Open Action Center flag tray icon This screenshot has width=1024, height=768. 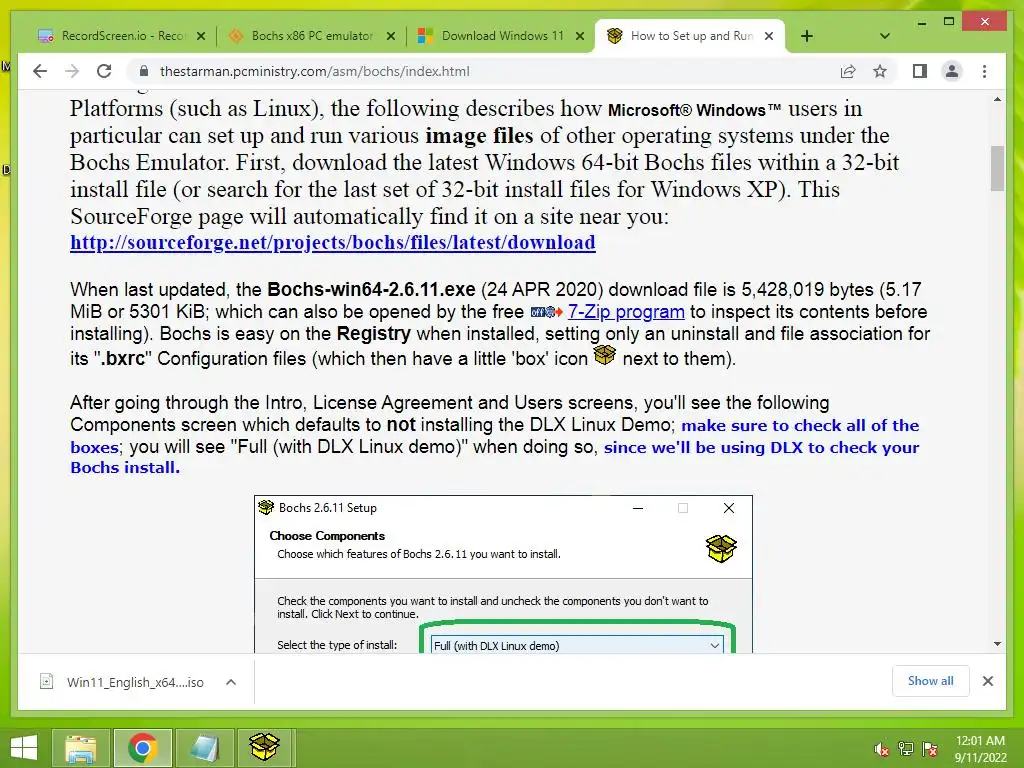click(x=930, y=749)
